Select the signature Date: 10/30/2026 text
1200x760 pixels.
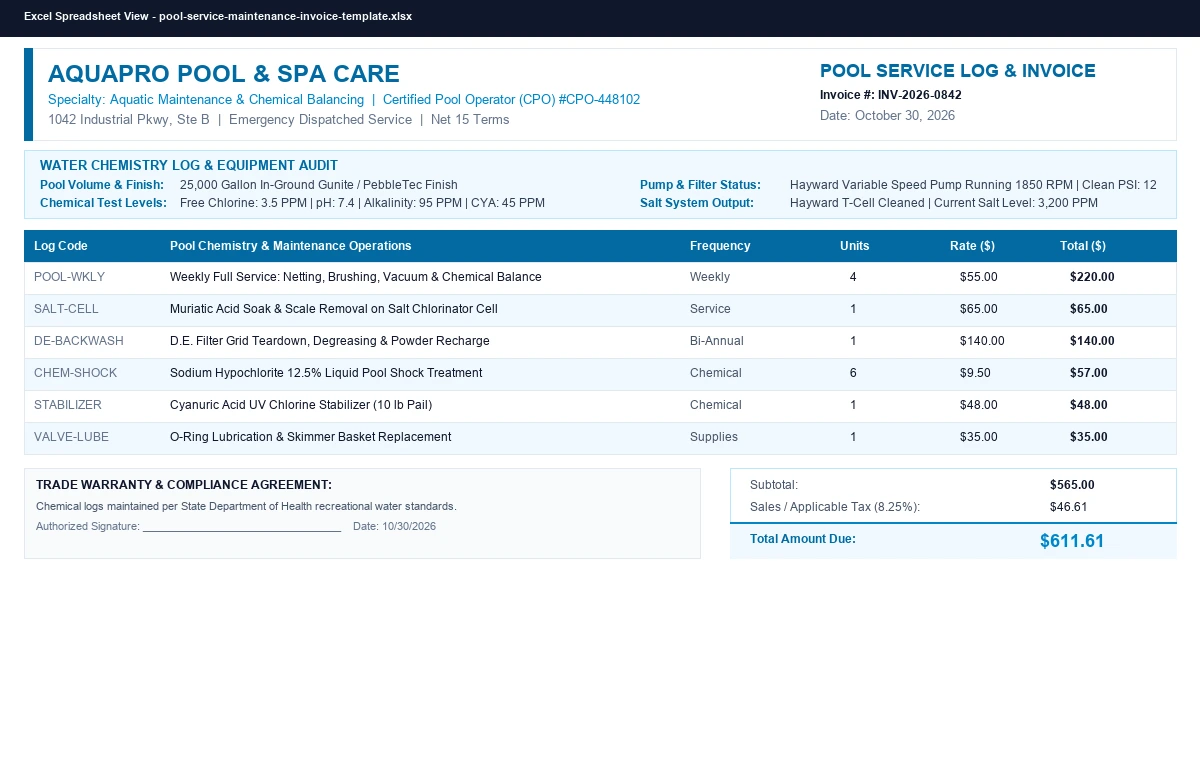click(395, 526)
